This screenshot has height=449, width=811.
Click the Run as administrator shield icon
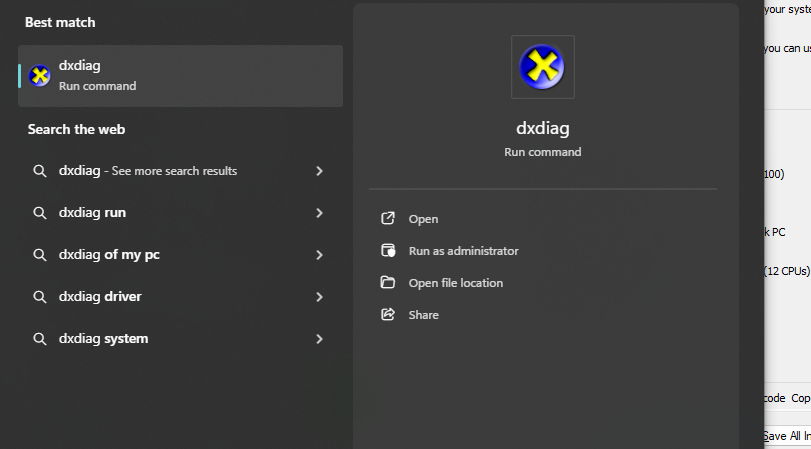click(388, 250)
